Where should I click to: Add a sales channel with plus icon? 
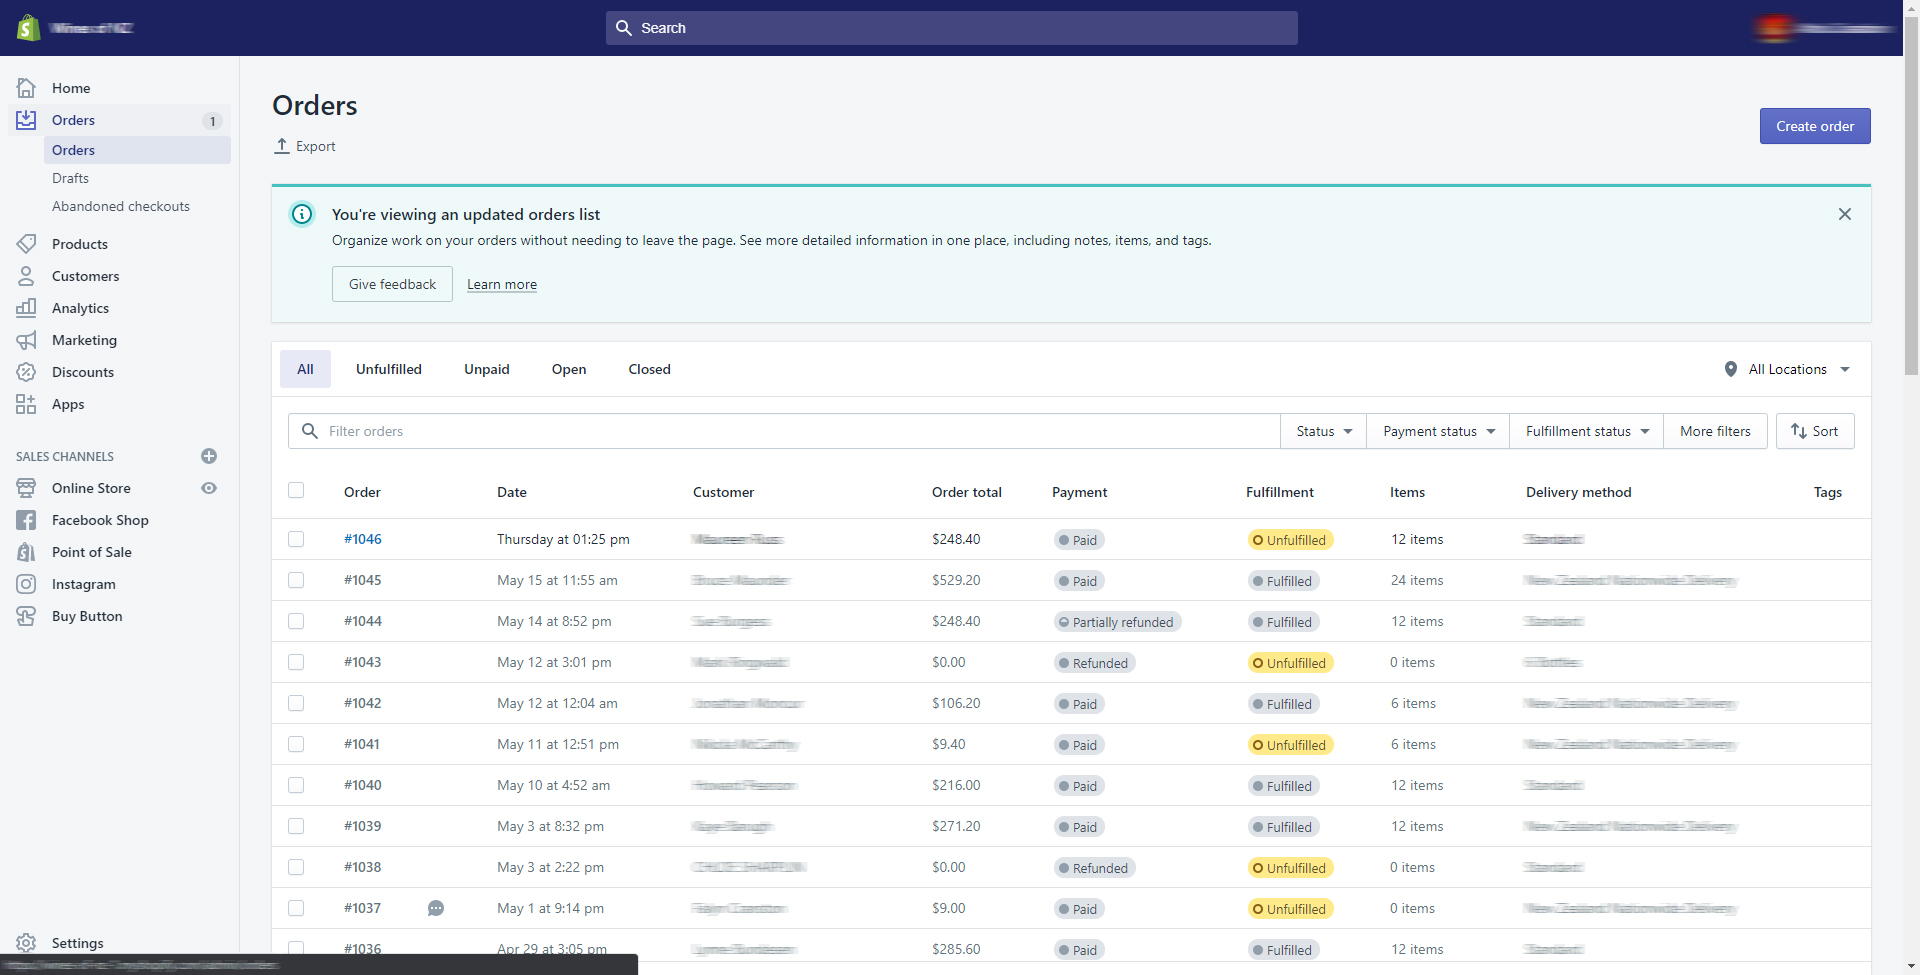(209, 456)
